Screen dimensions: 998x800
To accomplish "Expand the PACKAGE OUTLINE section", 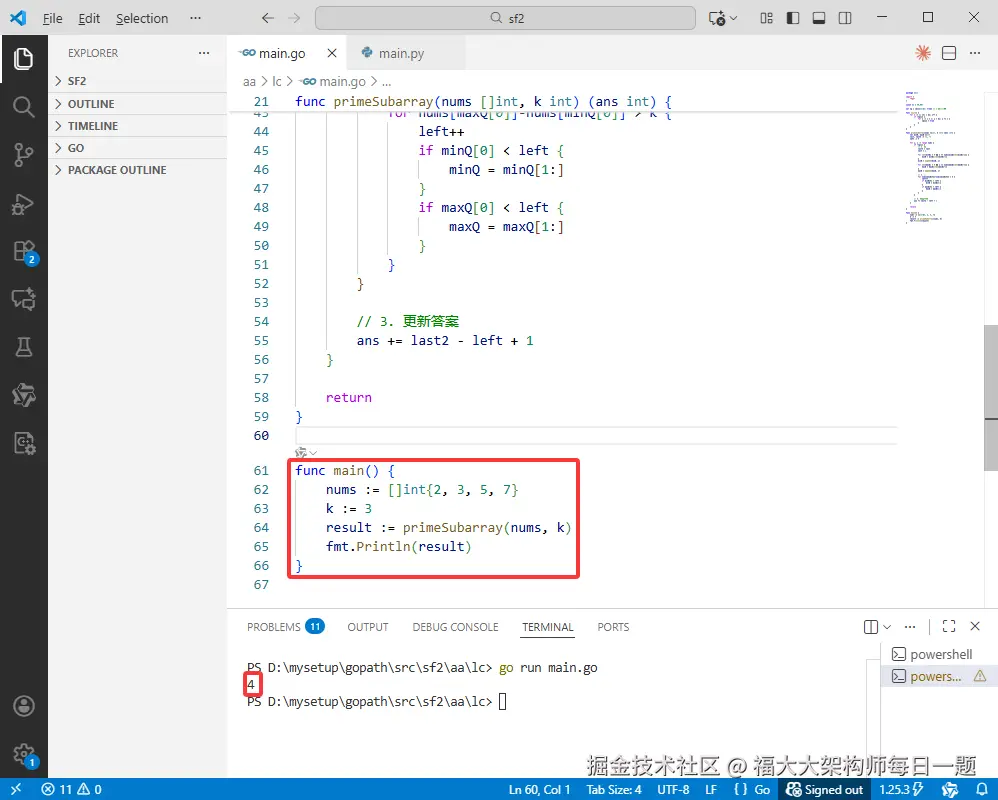I will coord(137,170).
